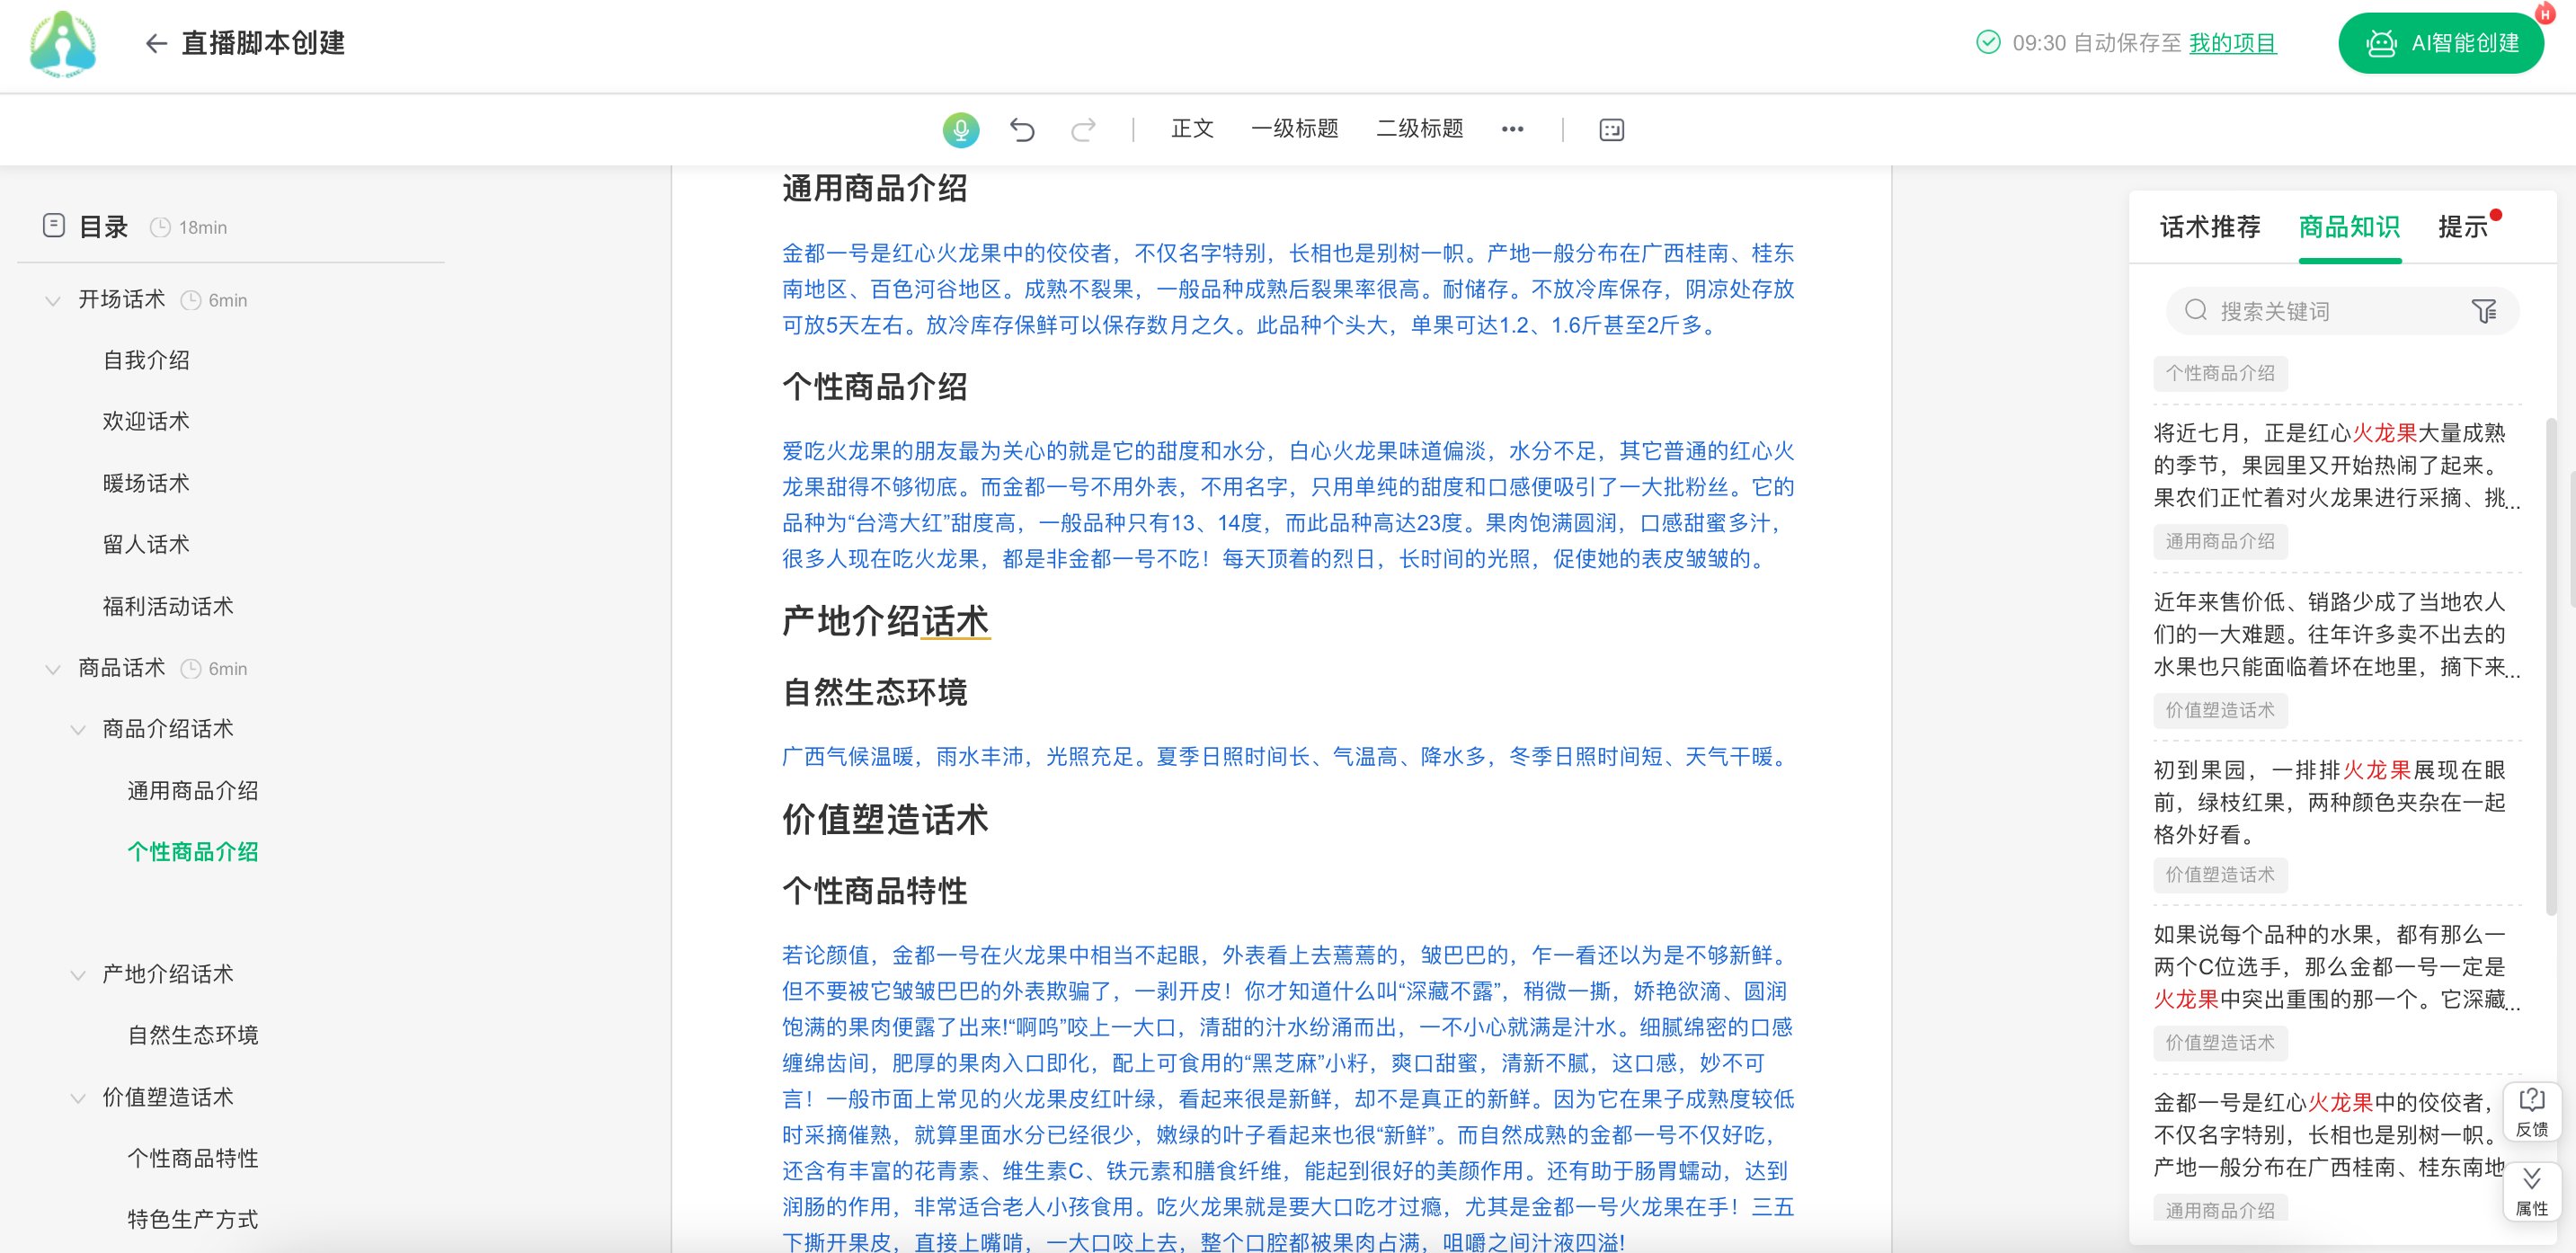Click the 产地介绍话术 heading in the editor
This screenshot has height=1253, width=2576.
(886, 621)
